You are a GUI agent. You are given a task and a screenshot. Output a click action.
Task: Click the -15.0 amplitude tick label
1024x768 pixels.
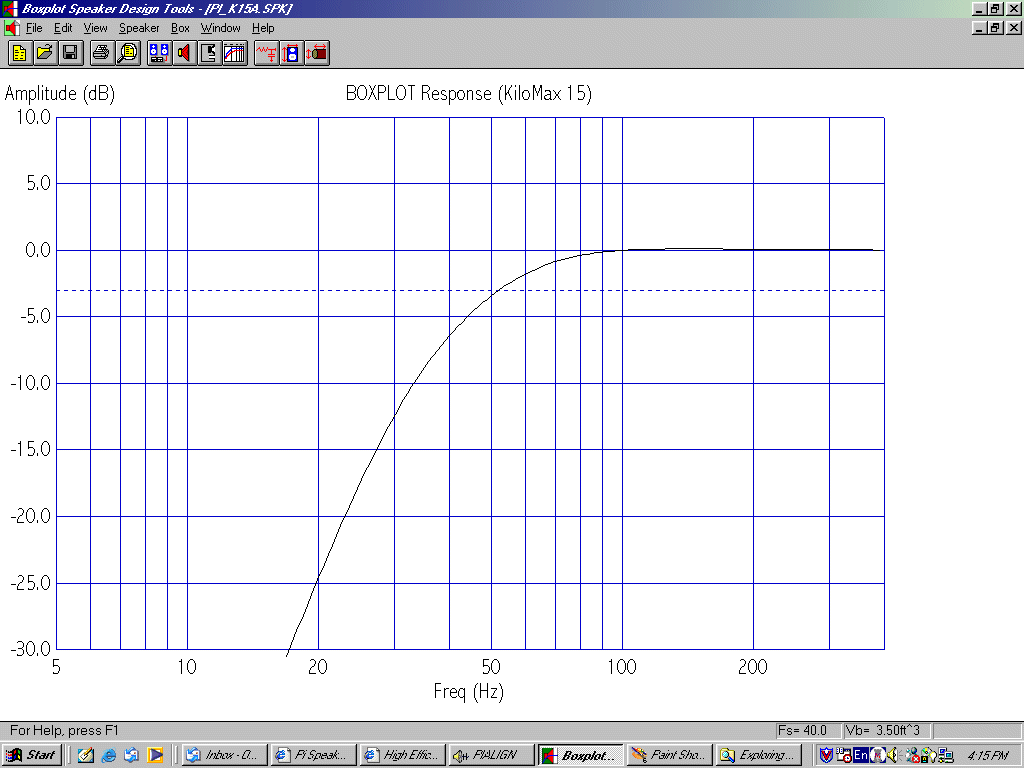(30, 449)
